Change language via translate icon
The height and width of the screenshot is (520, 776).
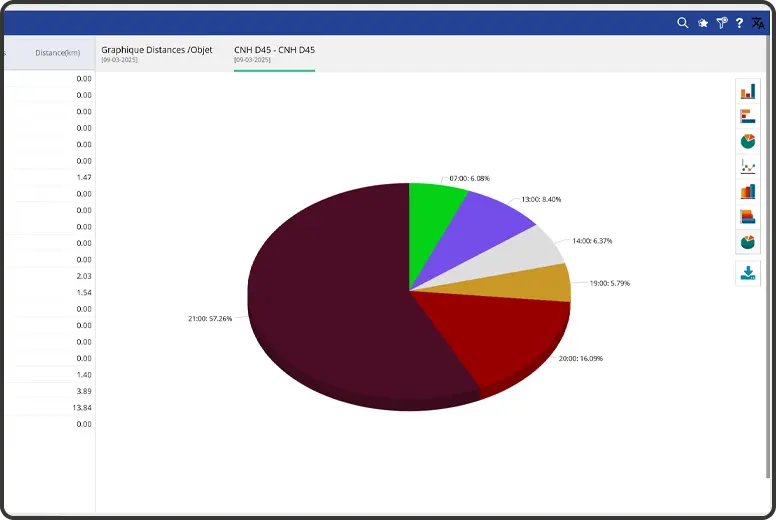pyautogui.click(x=758, y=23)
